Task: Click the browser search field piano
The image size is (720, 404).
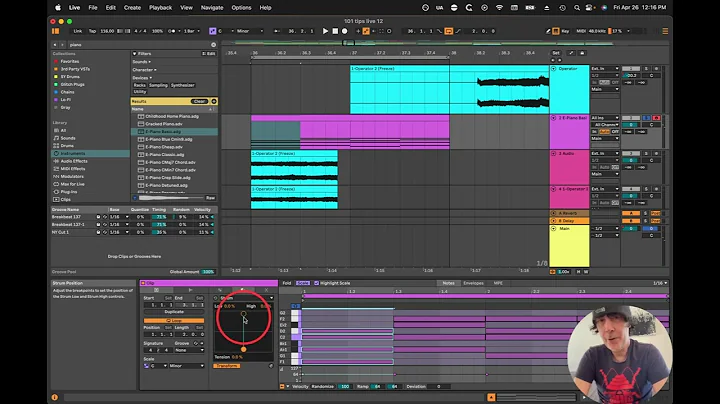Action: 138,45
